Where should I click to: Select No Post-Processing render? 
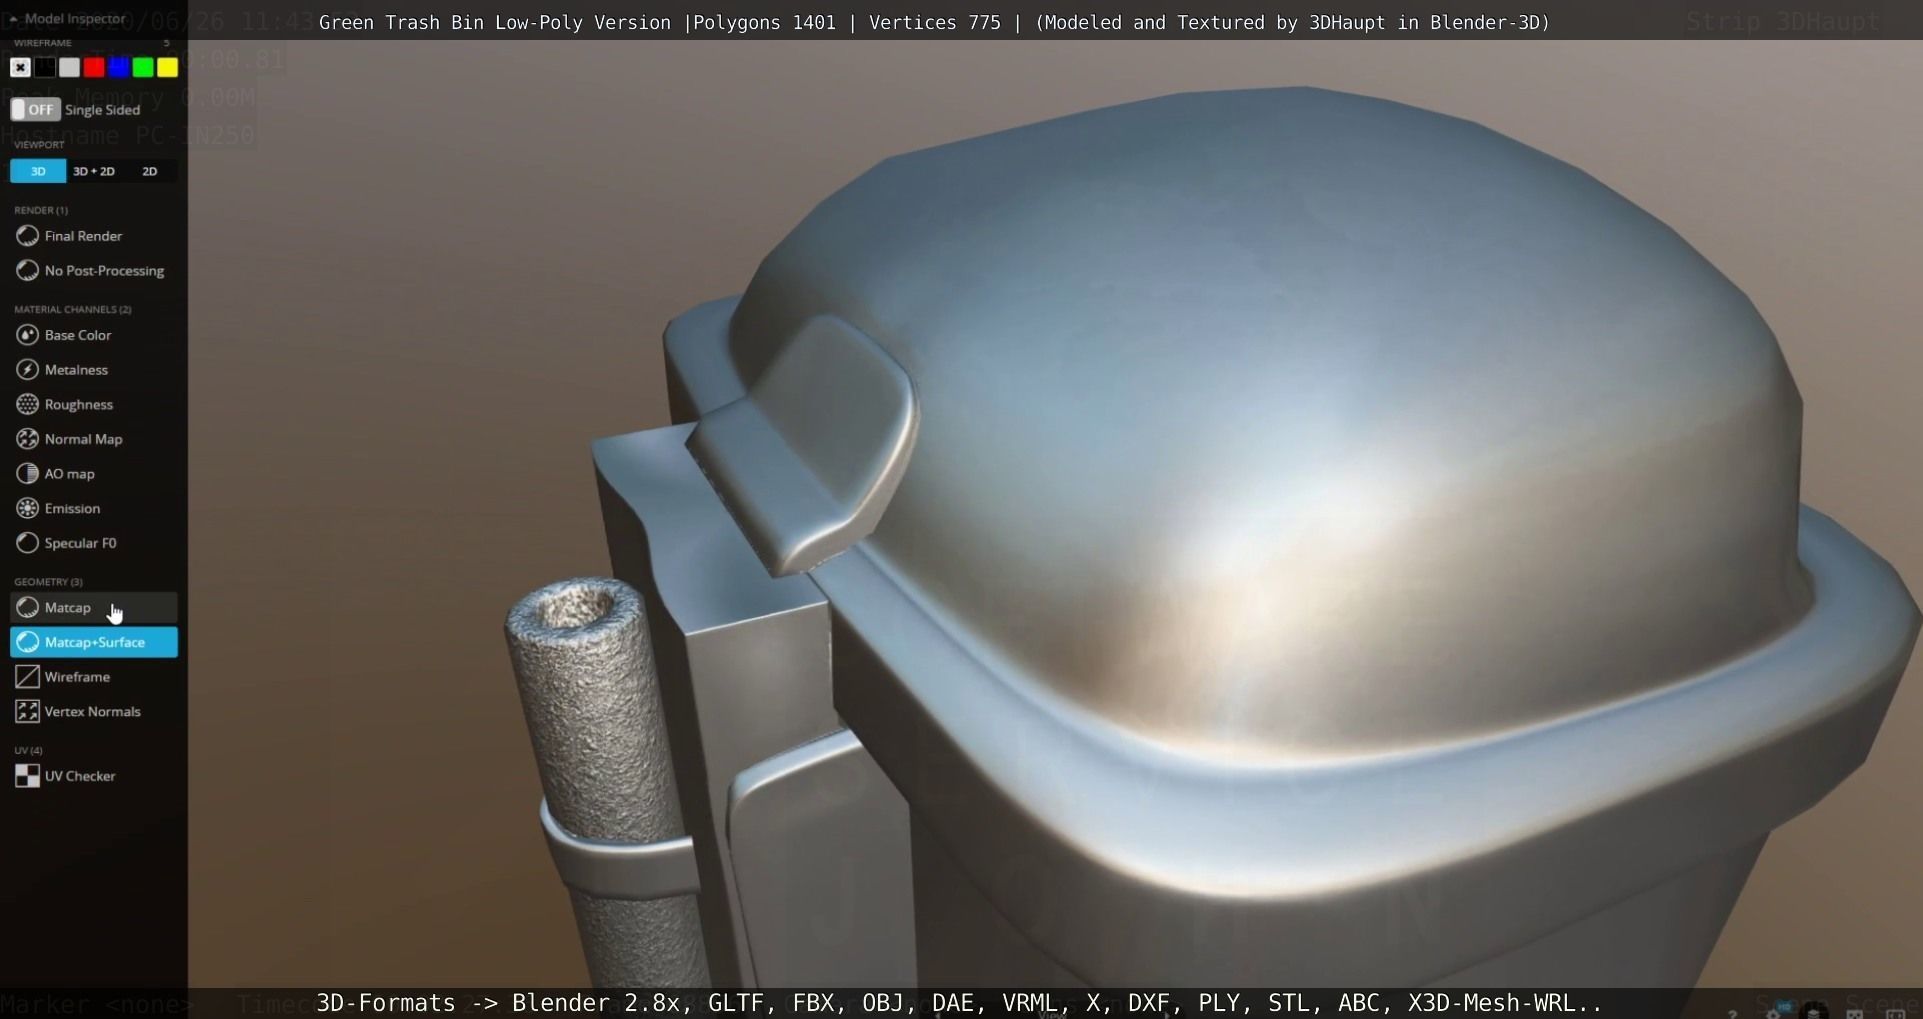pos(94,271)
